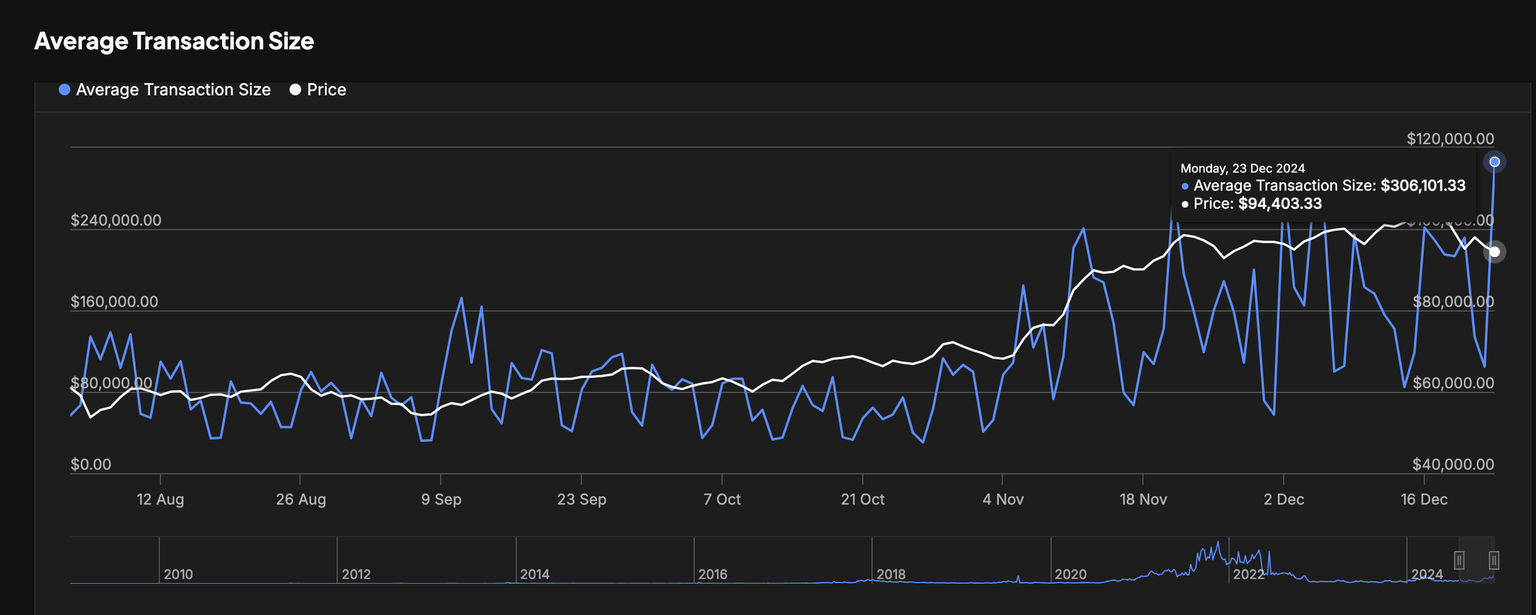Jump to 2014 in the timeline navigator
The image size is (1536, 615).
coord(534,574)
